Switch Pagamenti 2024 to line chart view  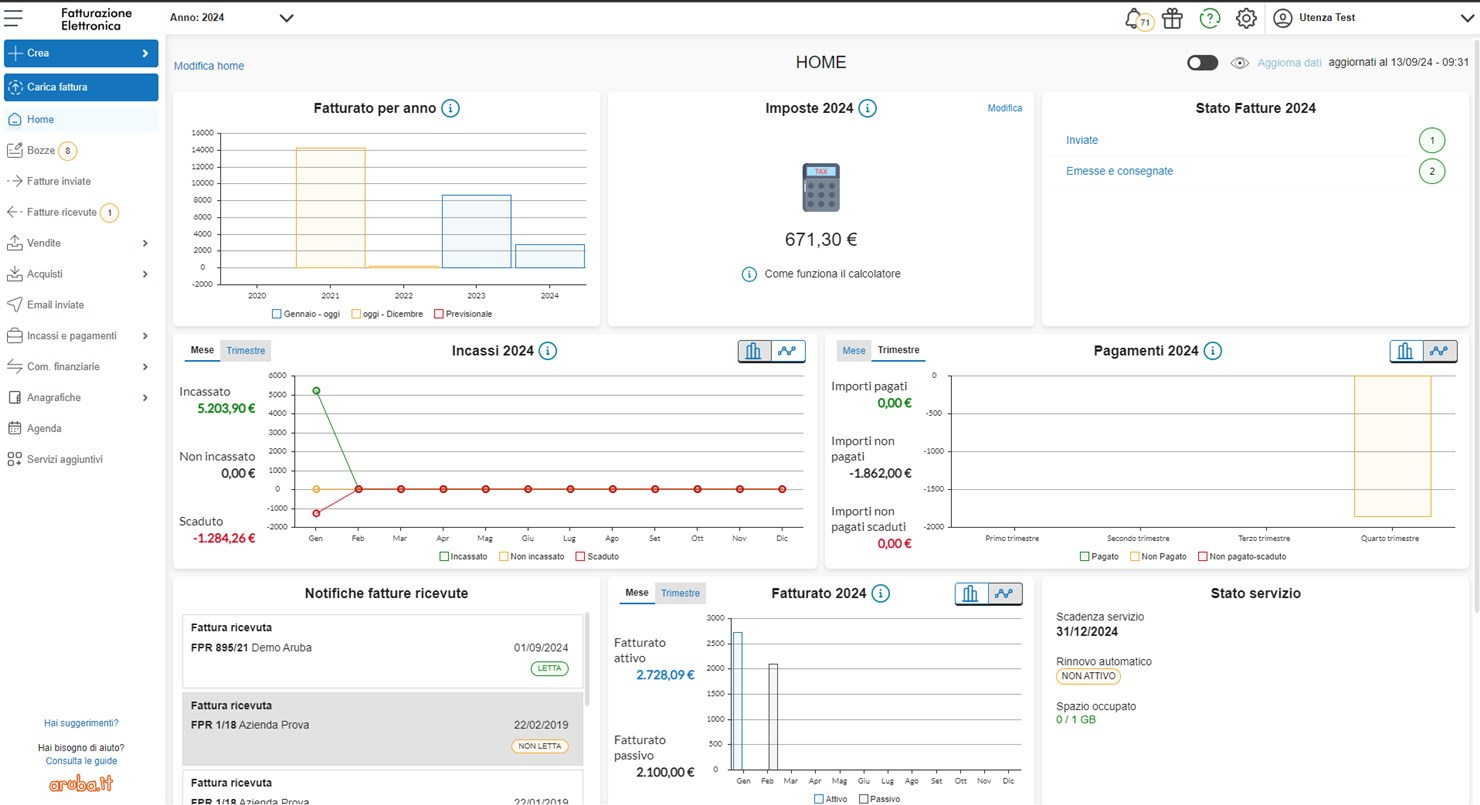point(1440,351)
